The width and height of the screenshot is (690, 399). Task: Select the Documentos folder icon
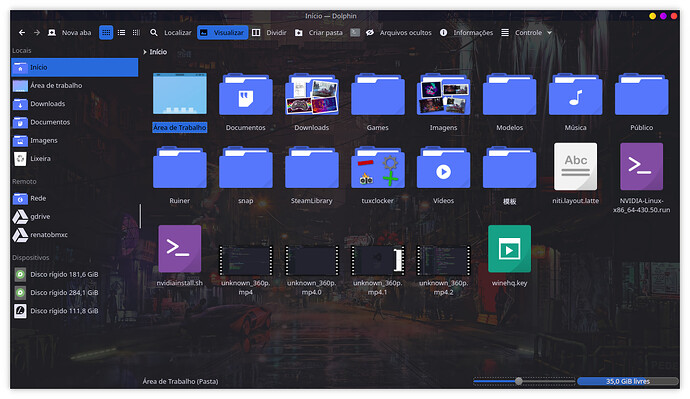click(246, 94)
